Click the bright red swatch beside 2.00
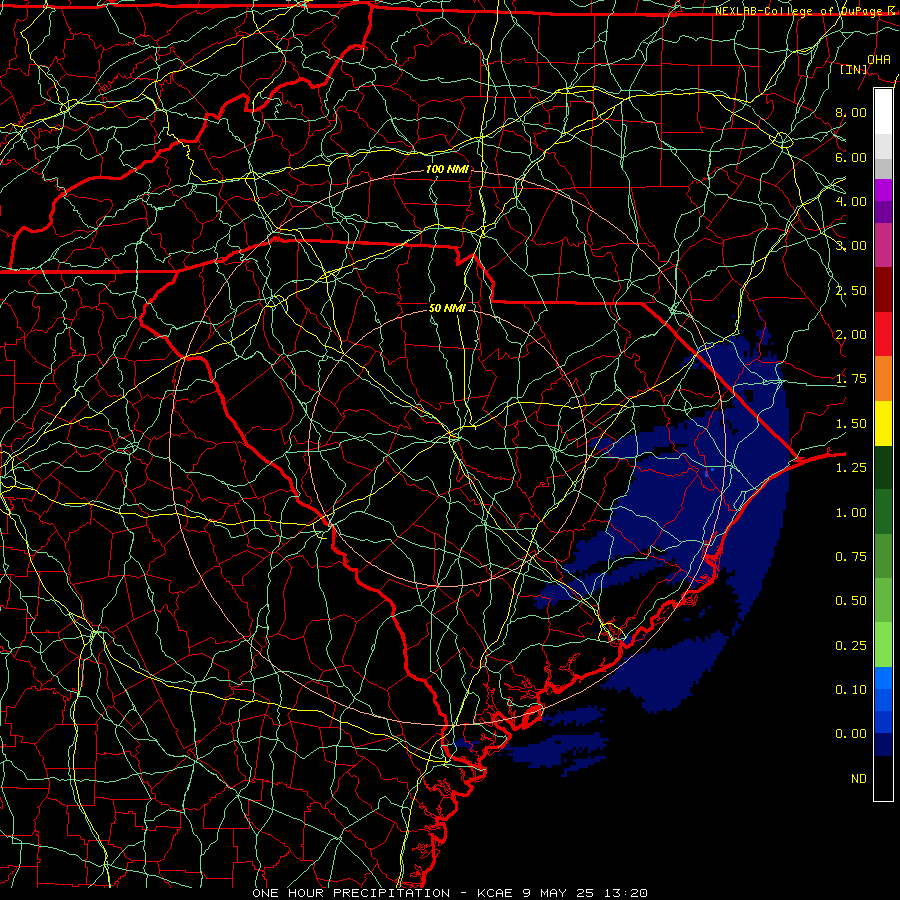Image resolution: width=900 pixels, height=900 pixels. [x=883, y=334]
